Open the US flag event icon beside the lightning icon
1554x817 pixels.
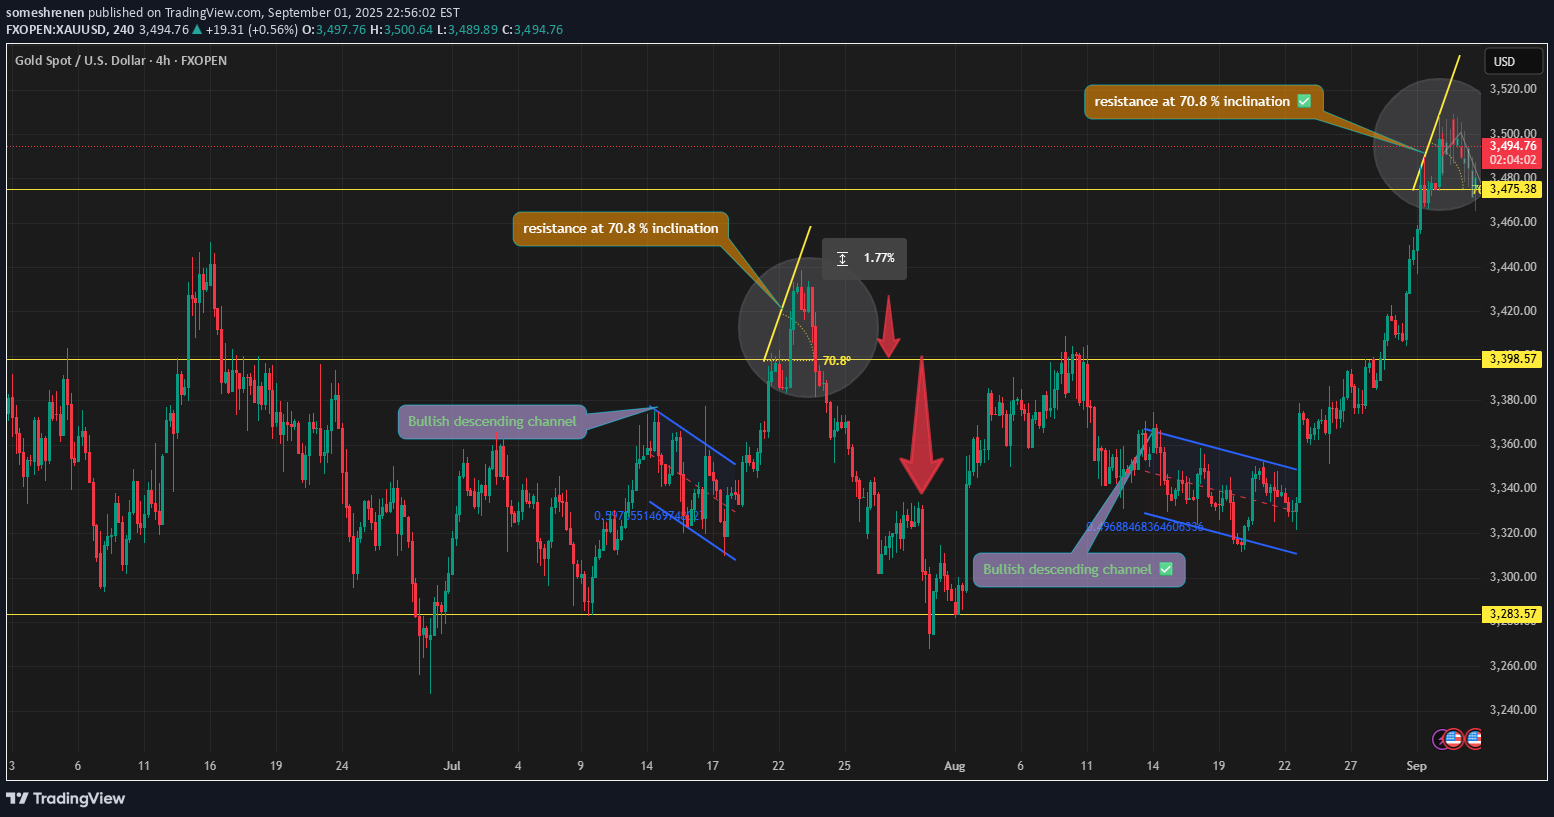coord(1455,739)
